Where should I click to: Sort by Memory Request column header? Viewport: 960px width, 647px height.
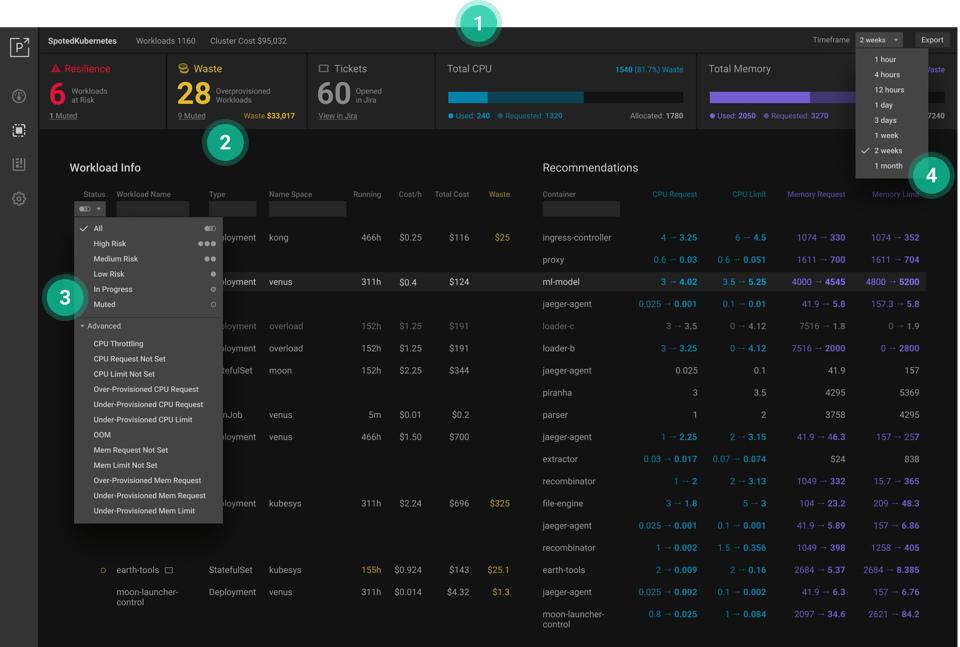point(816,194)
